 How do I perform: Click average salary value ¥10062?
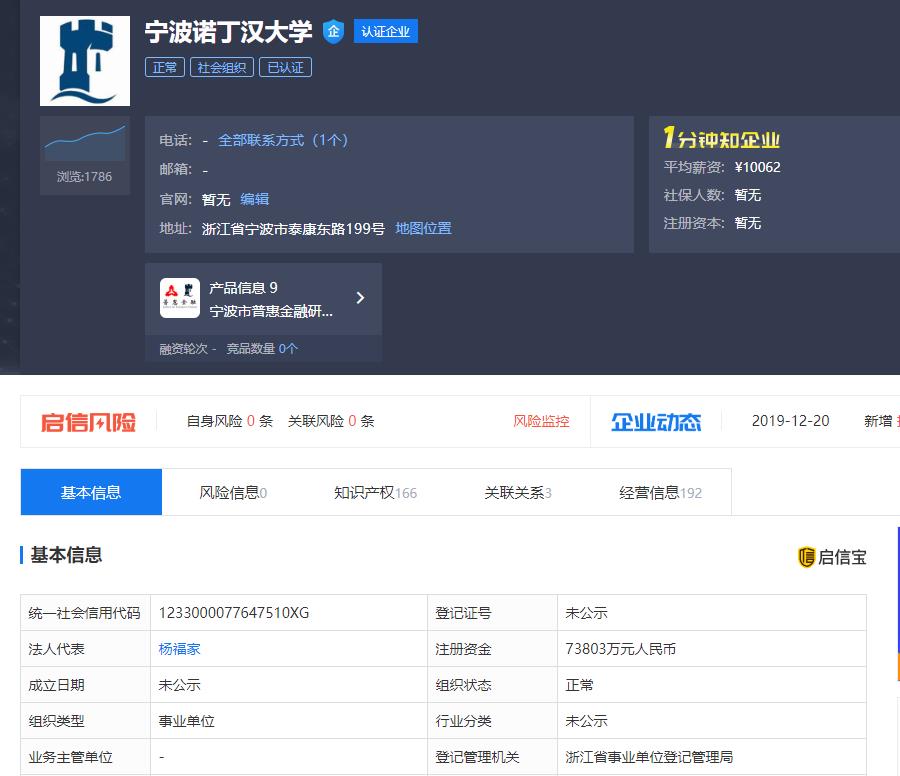(x=758, y=167)
